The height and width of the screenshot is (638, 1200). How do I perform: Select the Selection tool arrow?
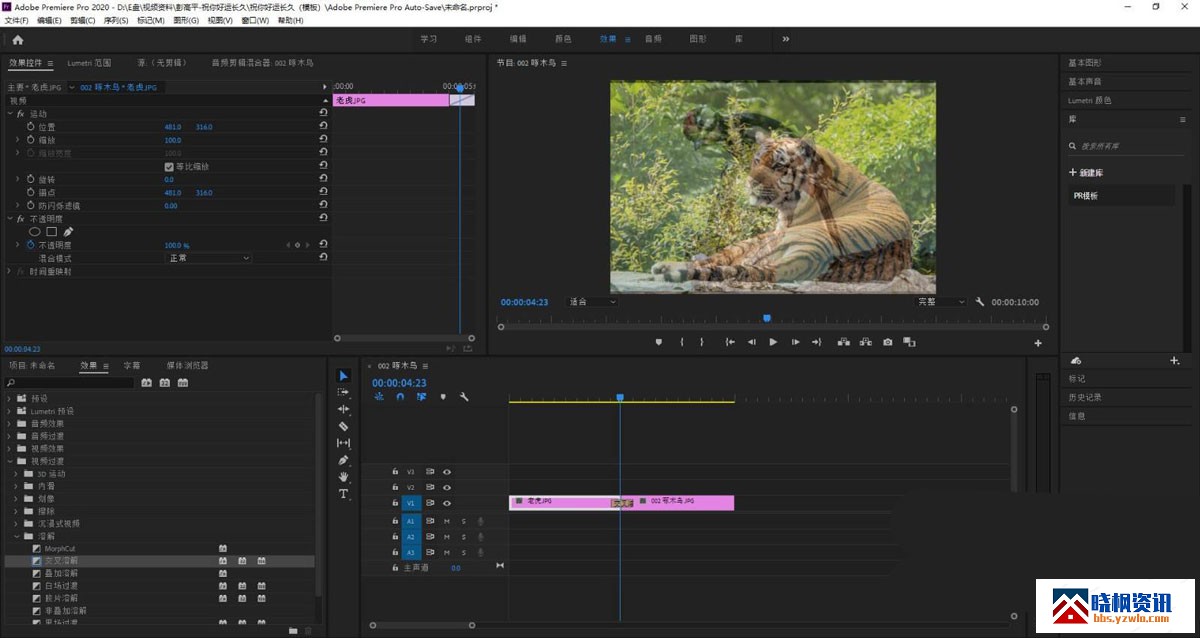[x=344, y=376]
